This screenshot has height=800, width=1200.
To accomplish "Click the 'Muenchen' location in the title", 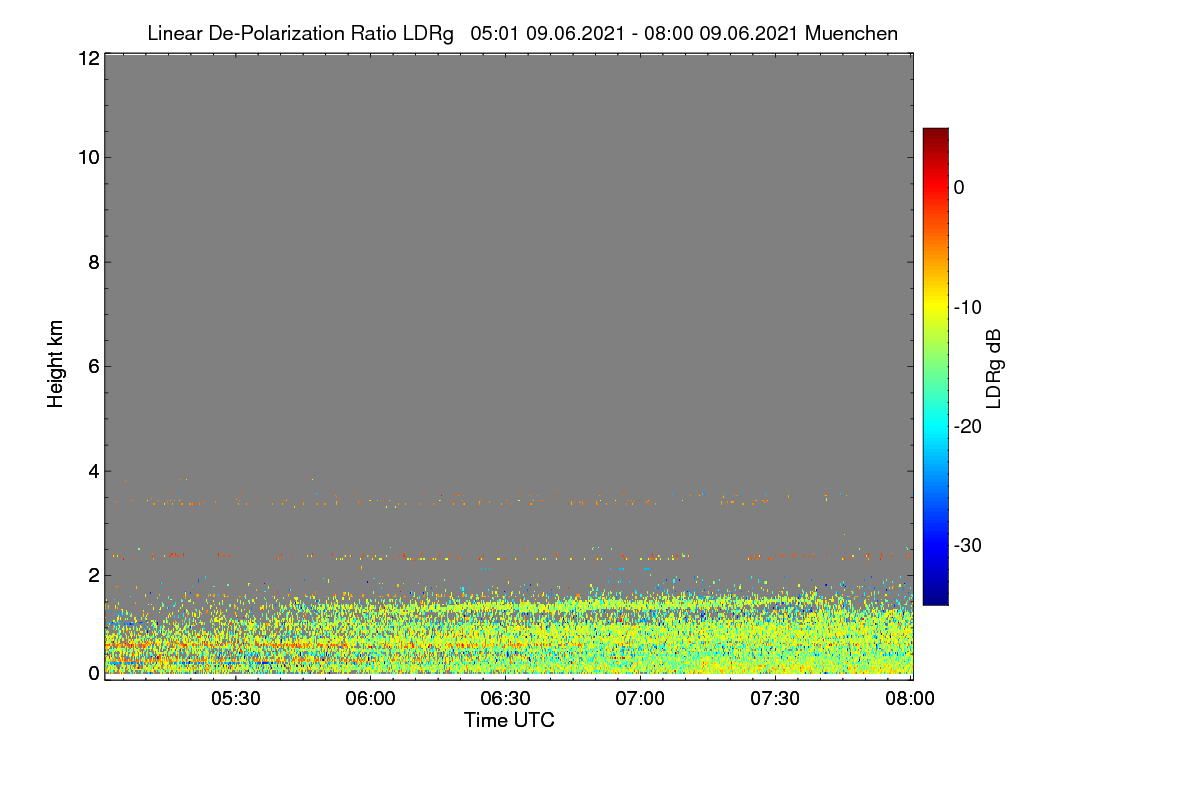I will 851,33.
